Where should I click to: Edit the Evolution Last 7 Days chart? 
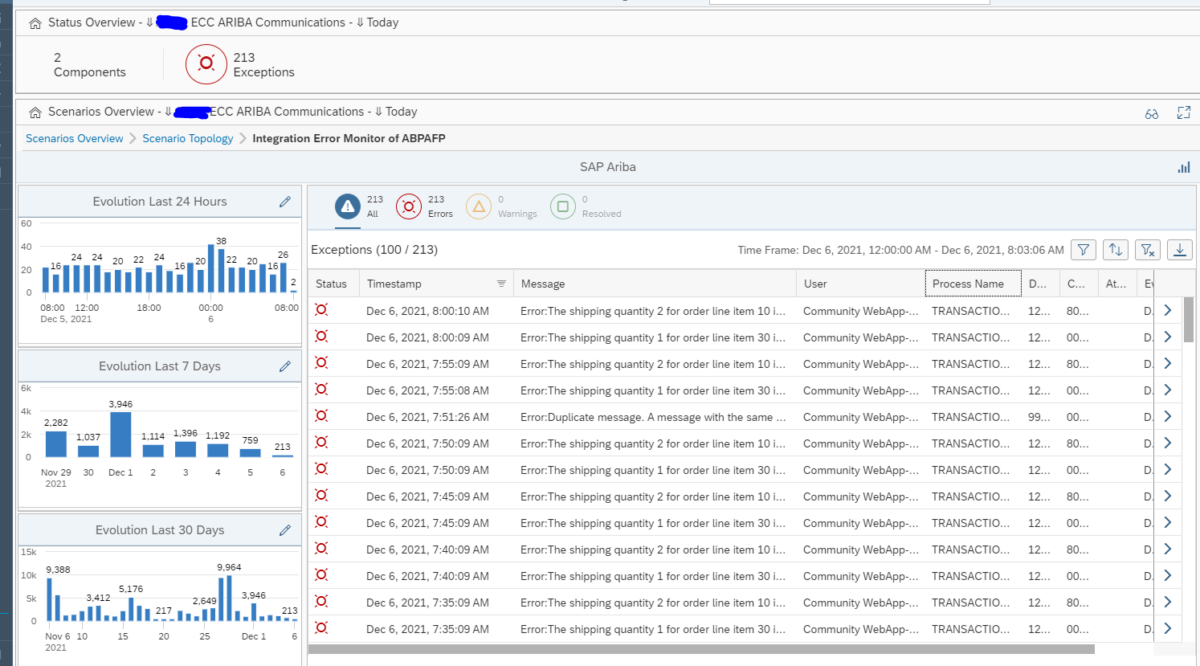coord(286,366)
